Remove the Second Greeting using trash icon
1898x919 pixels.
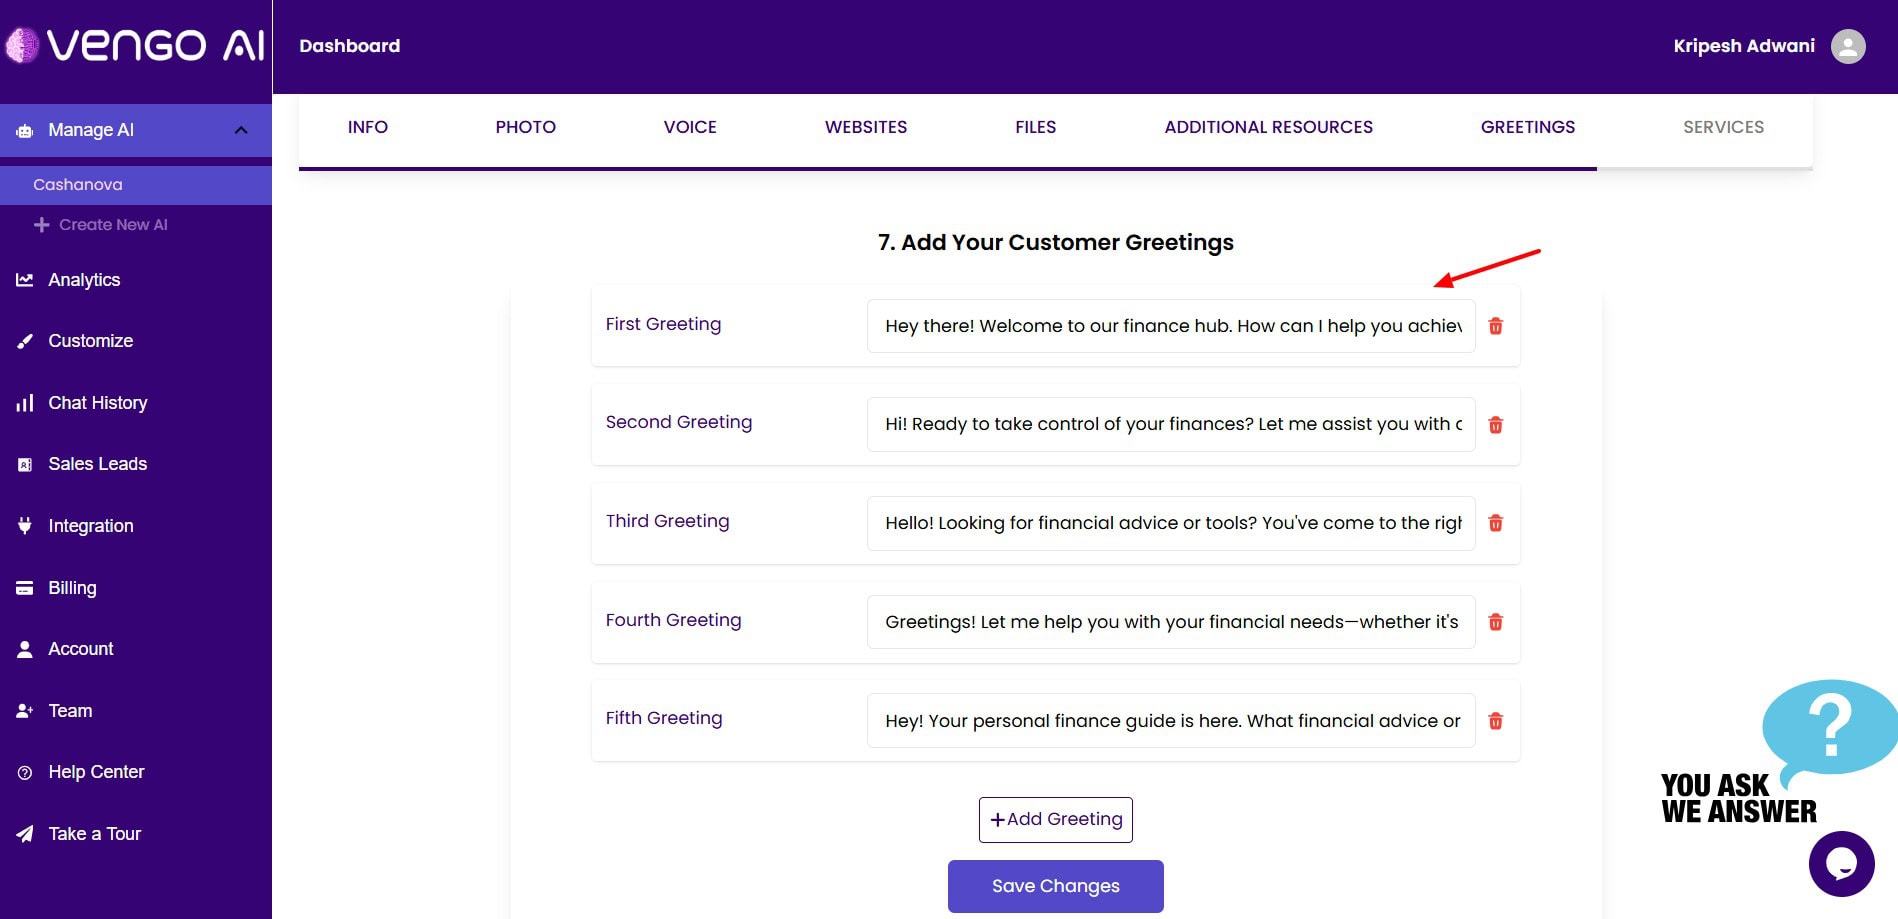[x=1495, y=425]
